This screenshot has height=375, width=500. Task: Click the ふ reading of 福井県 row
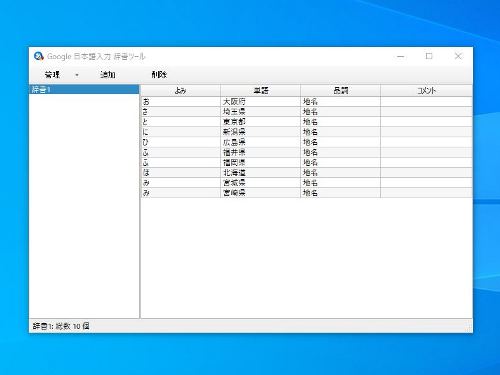(180, 153)
